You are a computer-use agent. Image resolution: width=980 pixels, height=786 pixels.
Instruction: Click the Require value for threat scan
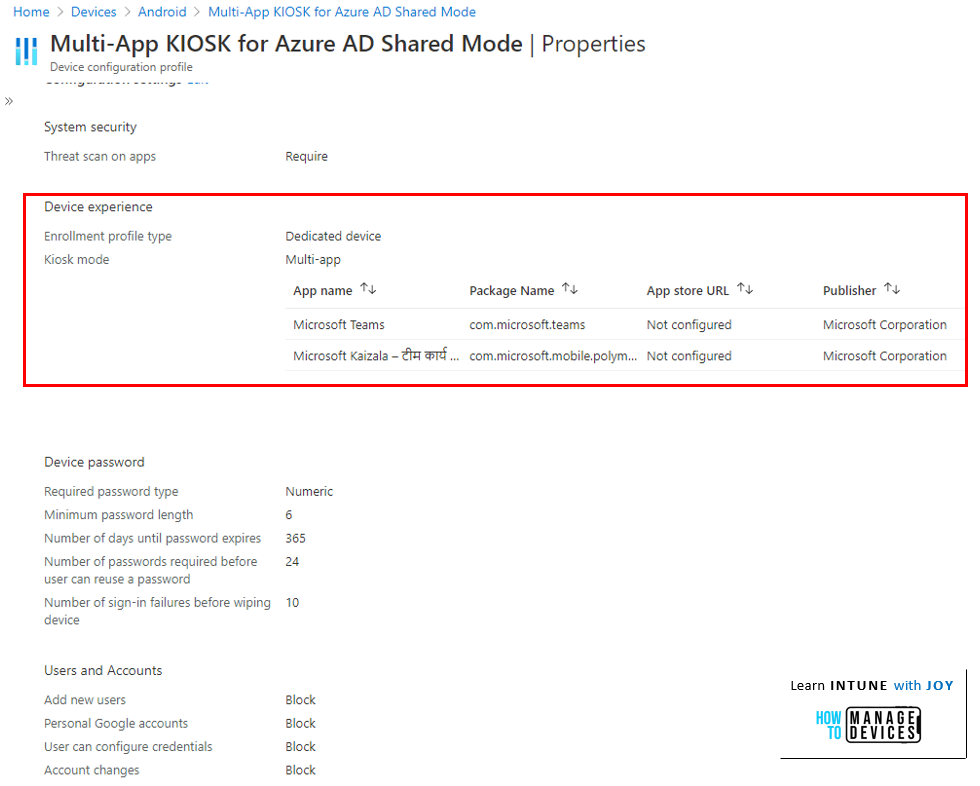click(x=306, y=157)
